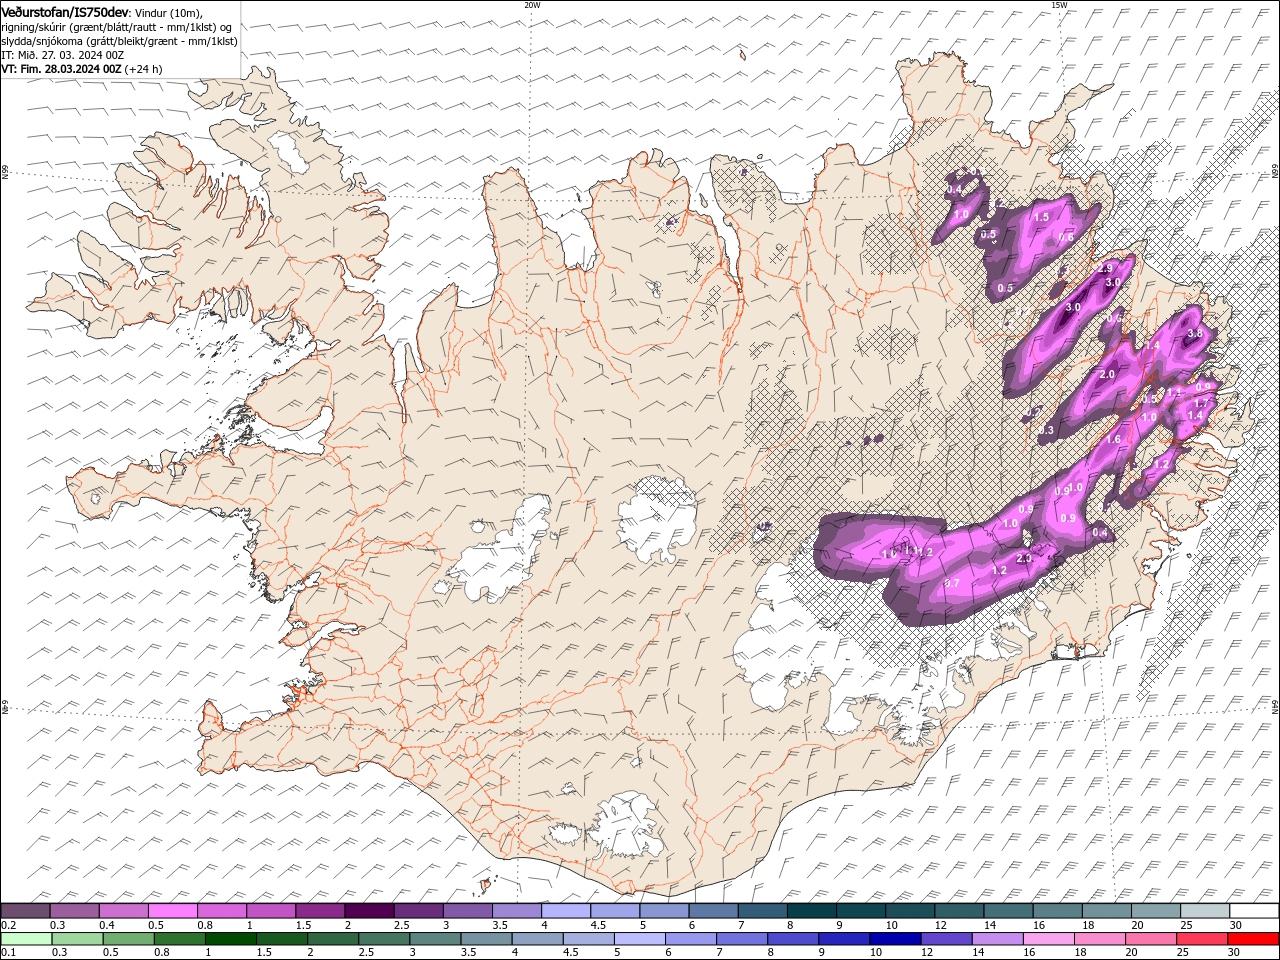Pick the deep blue bottom-row swatch labeled 10

coord(896,939)
